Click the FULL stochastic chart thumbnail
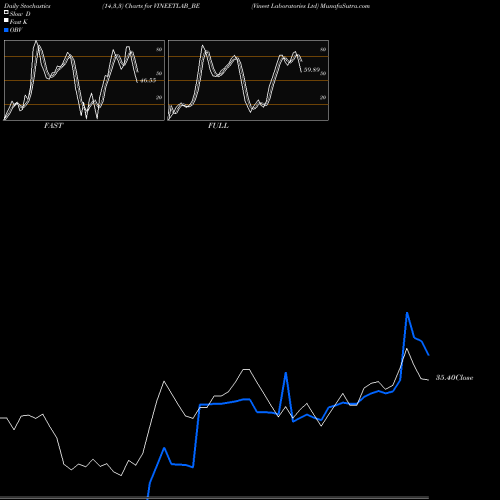This screenshot has height=500, width=500. pyautogui.click(x=248, y=80)
